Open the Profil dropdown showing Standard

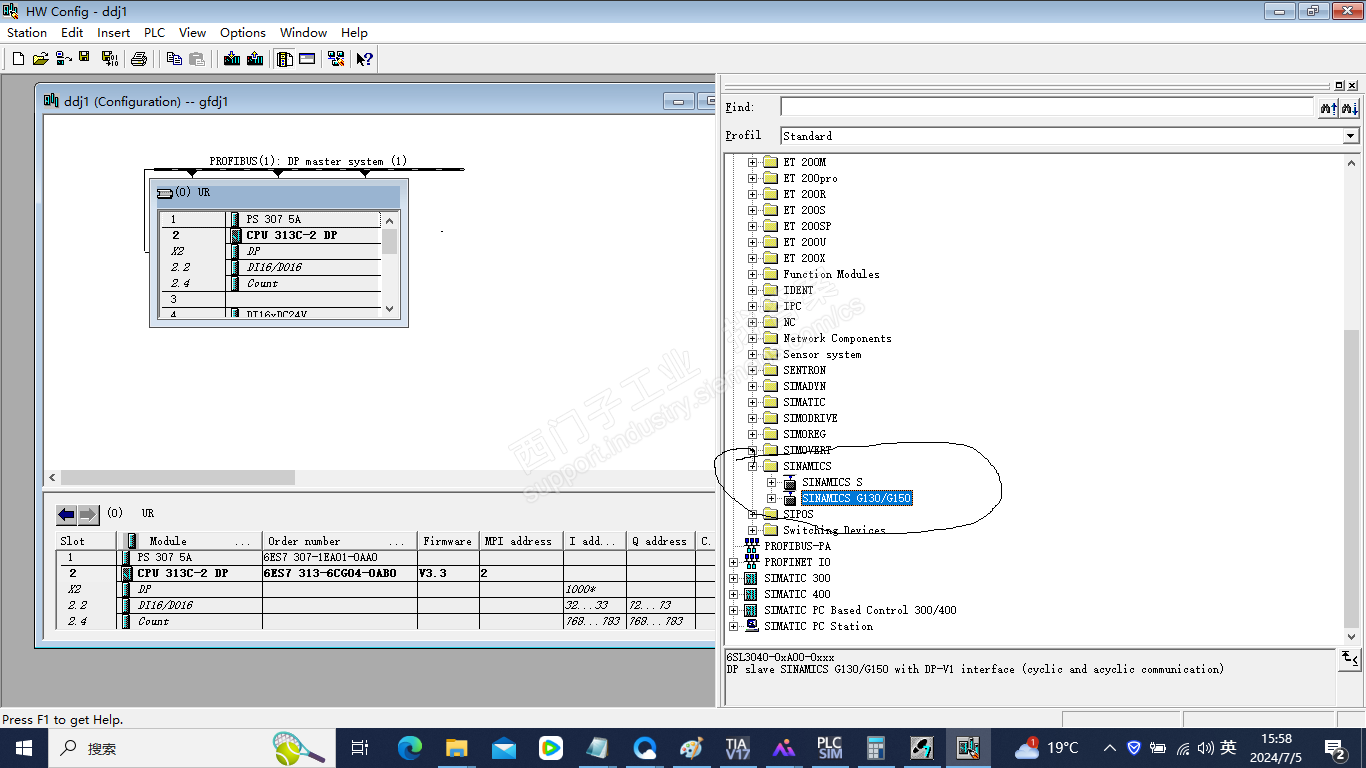click(x=1351, y=136)
